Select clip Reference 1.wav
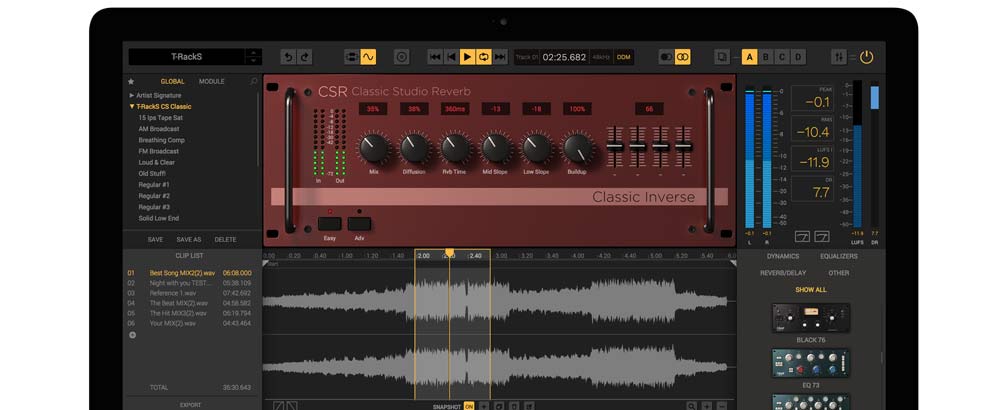The width and height of the screenshot is (1000, 410). (189, 293)
